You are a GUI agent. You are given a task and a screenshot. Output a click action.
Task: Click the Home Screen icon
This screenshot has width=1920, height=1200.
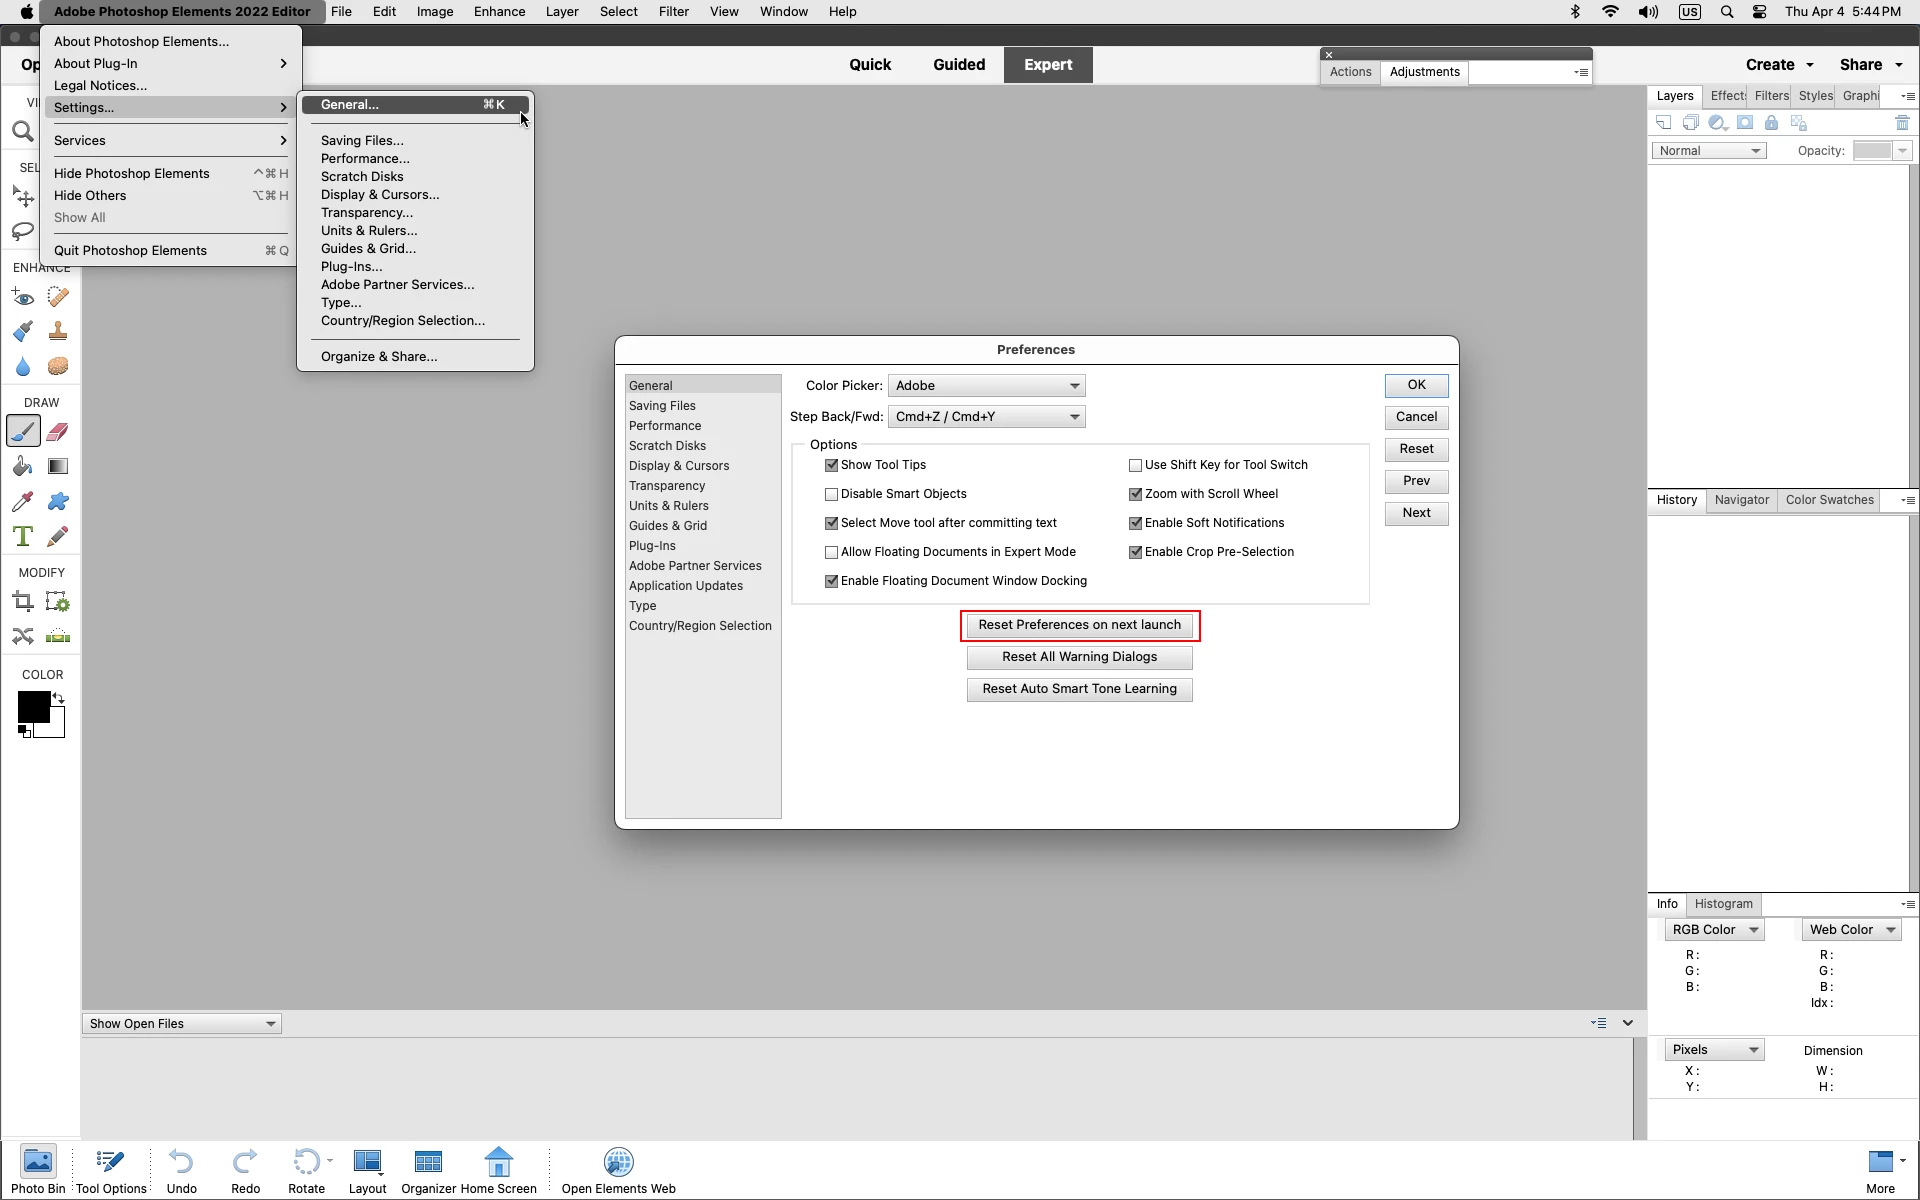click(x=498, y=1170)
